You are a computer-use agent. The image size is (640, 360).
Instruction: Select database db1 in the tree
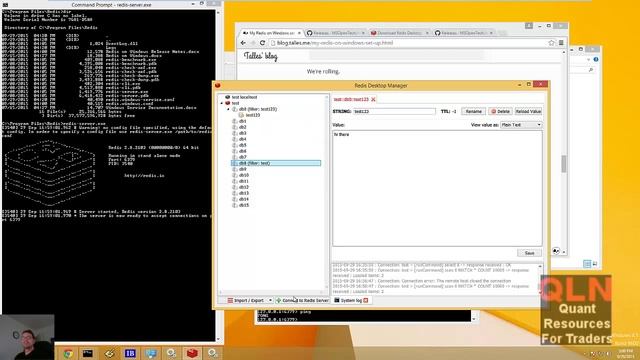point(242,121)
